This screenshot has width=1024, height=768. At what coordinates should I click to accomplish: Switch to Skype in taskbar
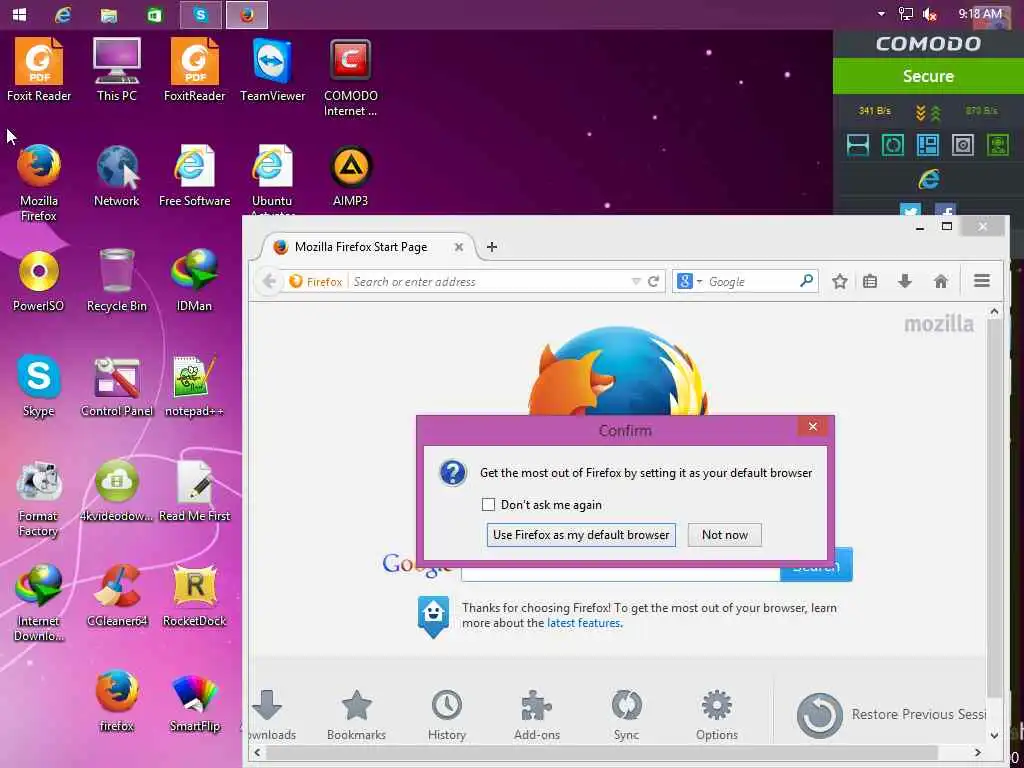pos(200,14)
